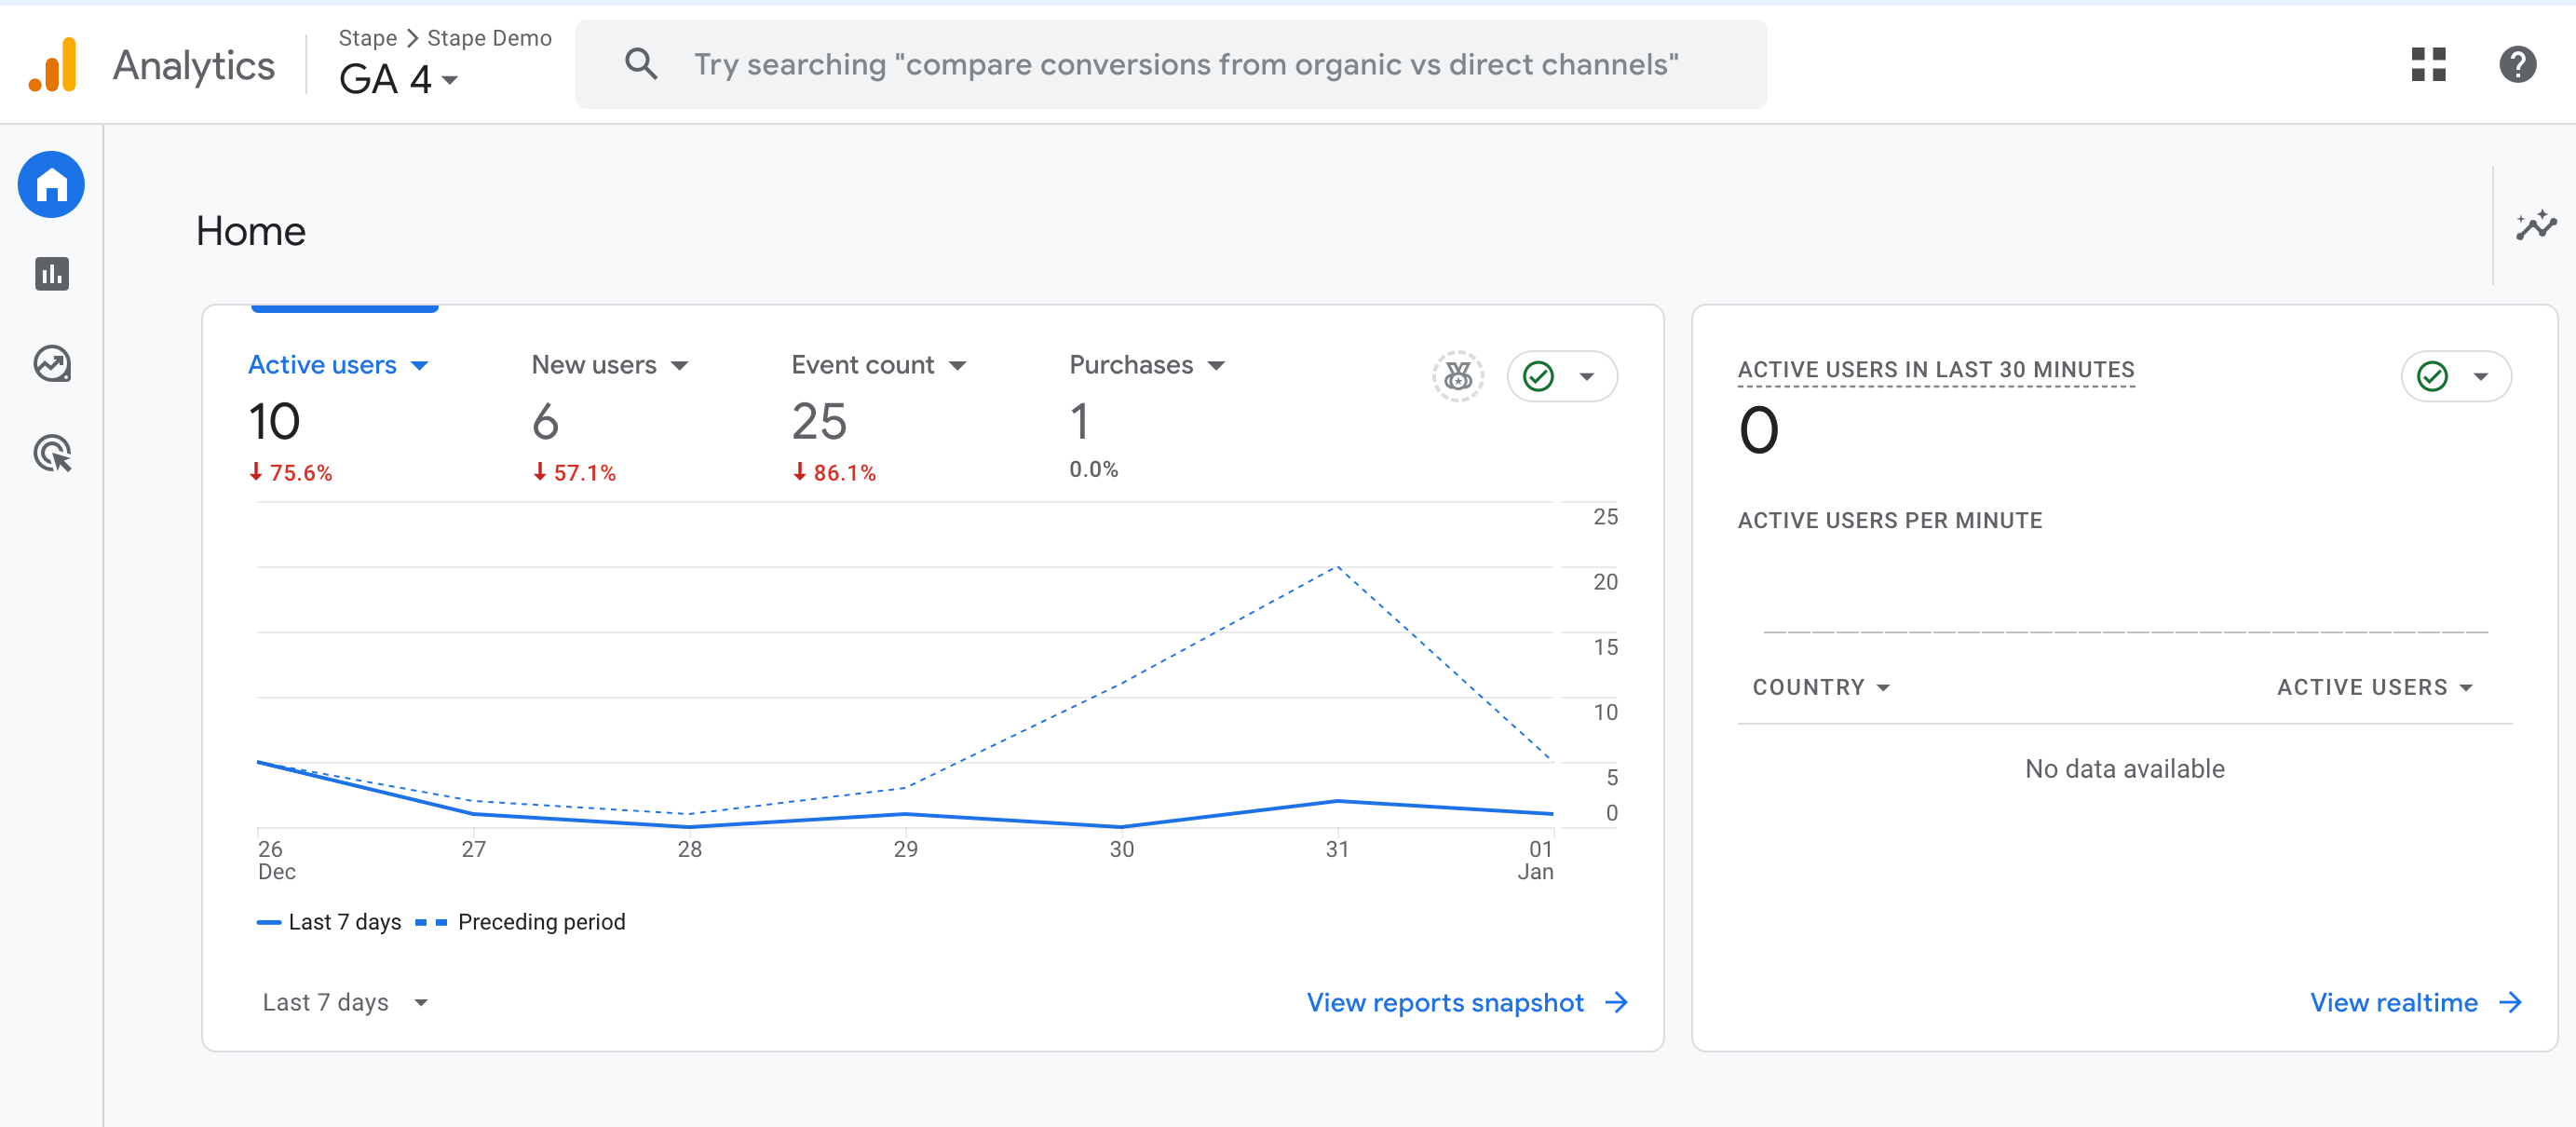Focus the Analytics search field
The width and height of the screenshot is (2576, 1127).
(1171, 64)
